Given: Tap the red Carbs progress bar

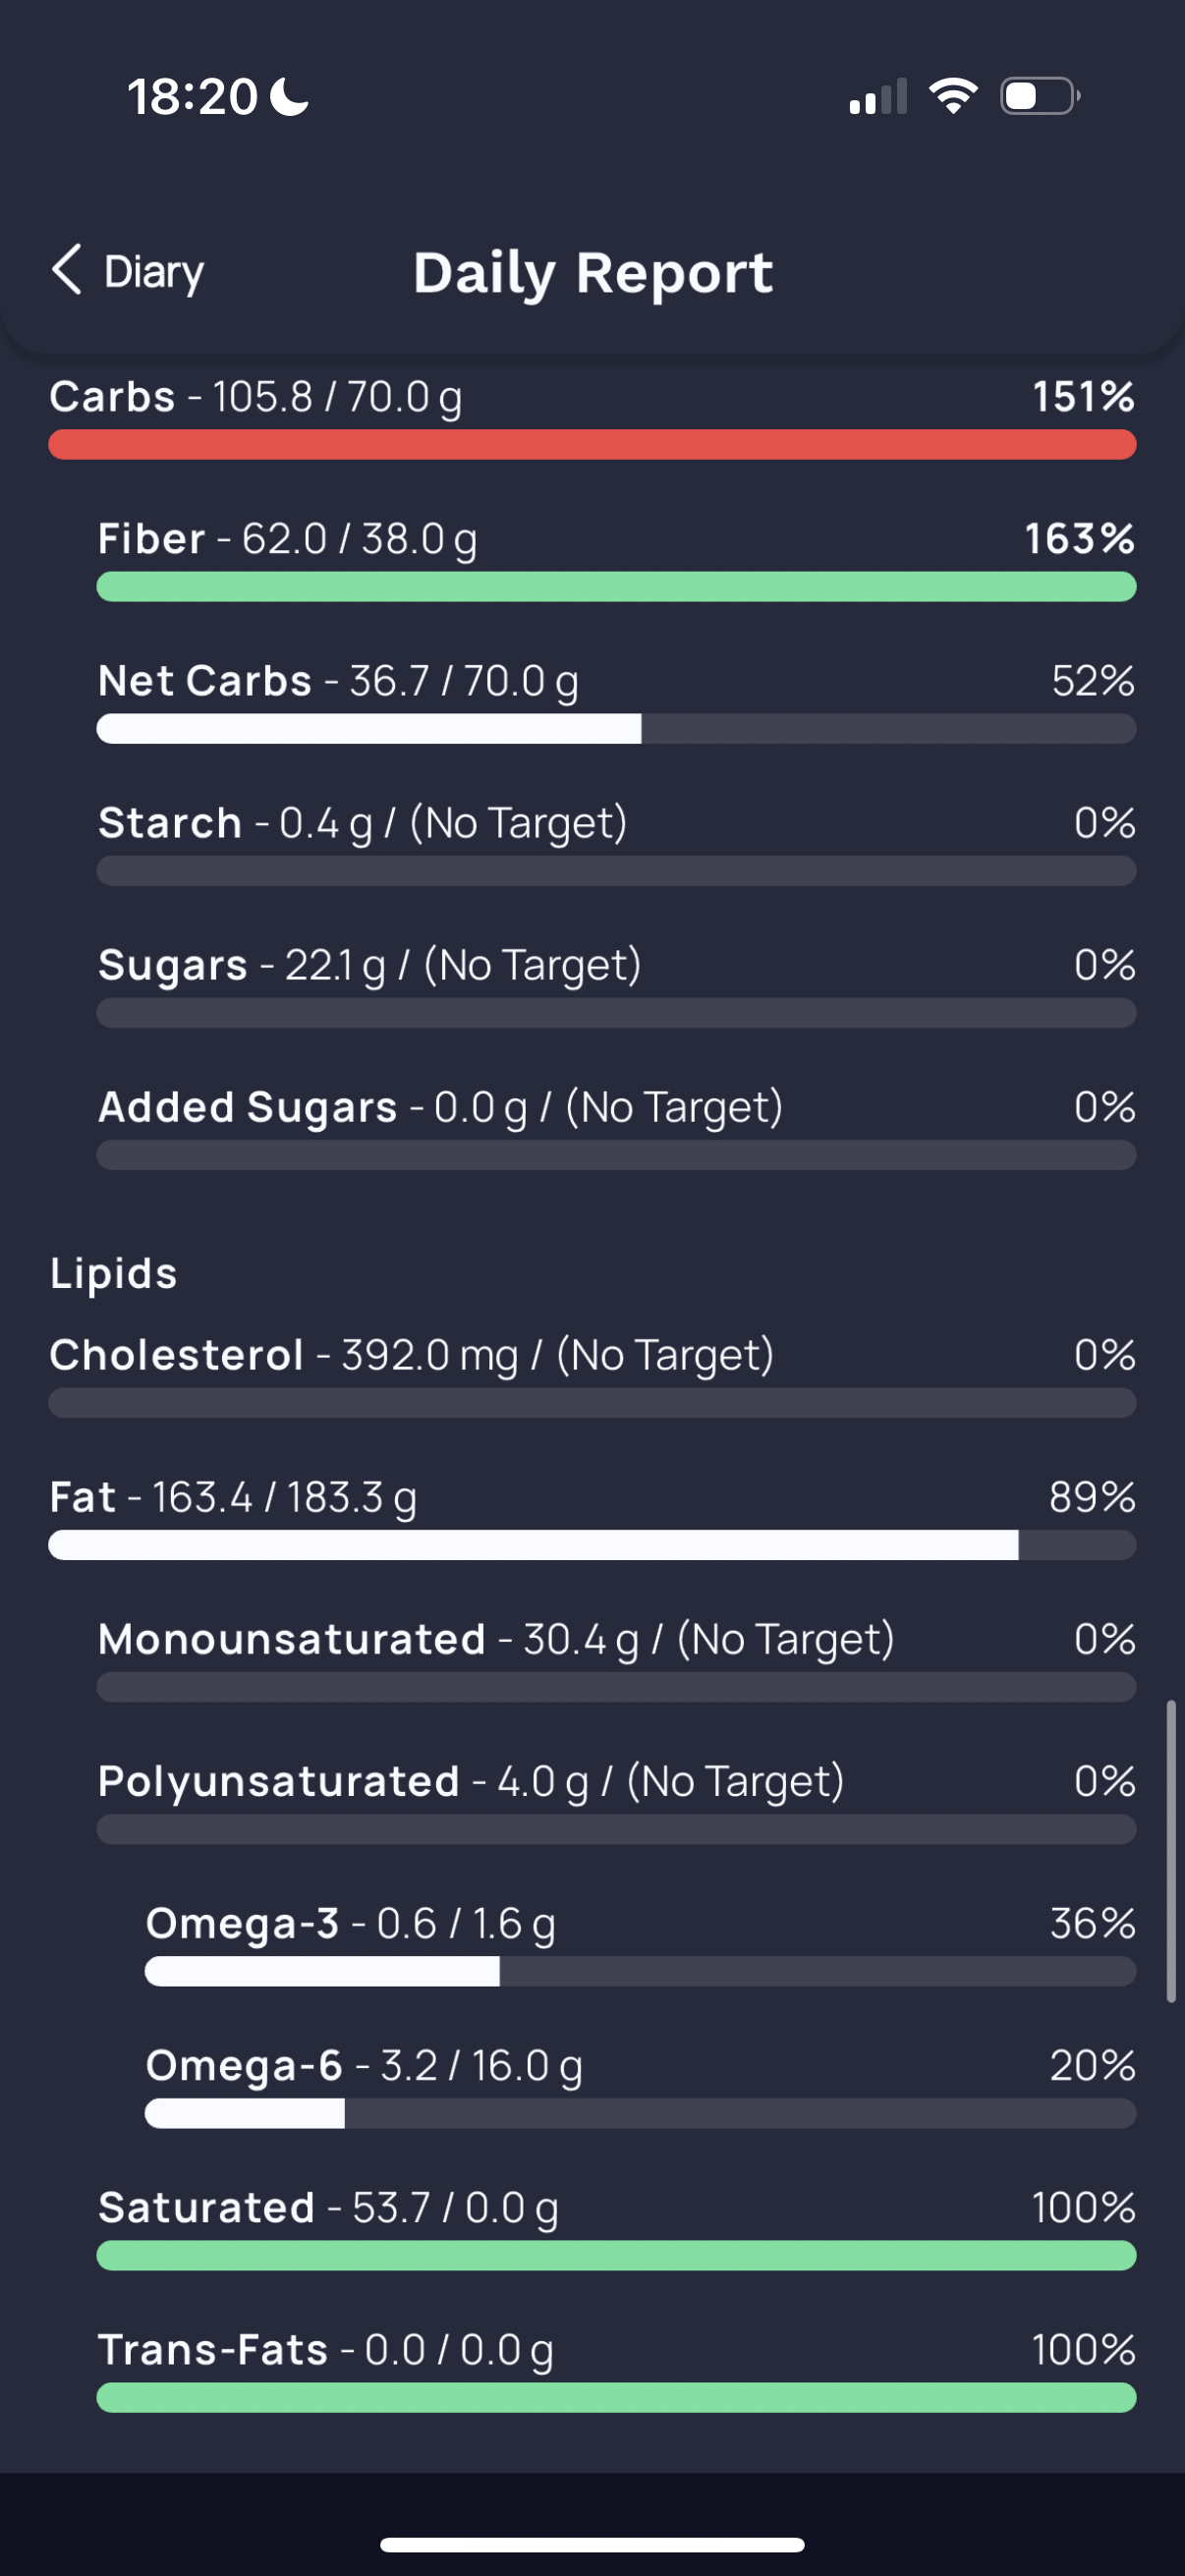Looking at the screenshot, I should pyautogui.click(x=592, y=445).
